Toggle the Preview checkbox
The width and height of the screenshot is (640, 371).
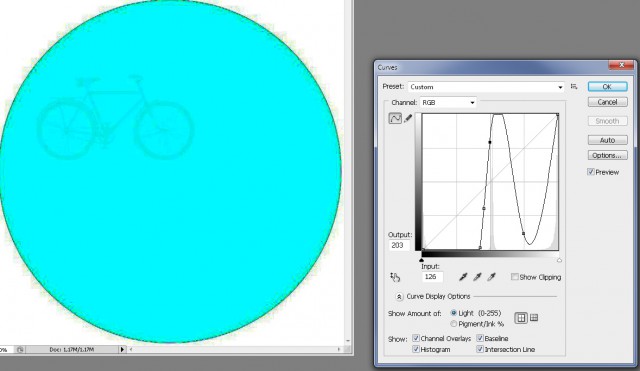(x=591, y=172)
